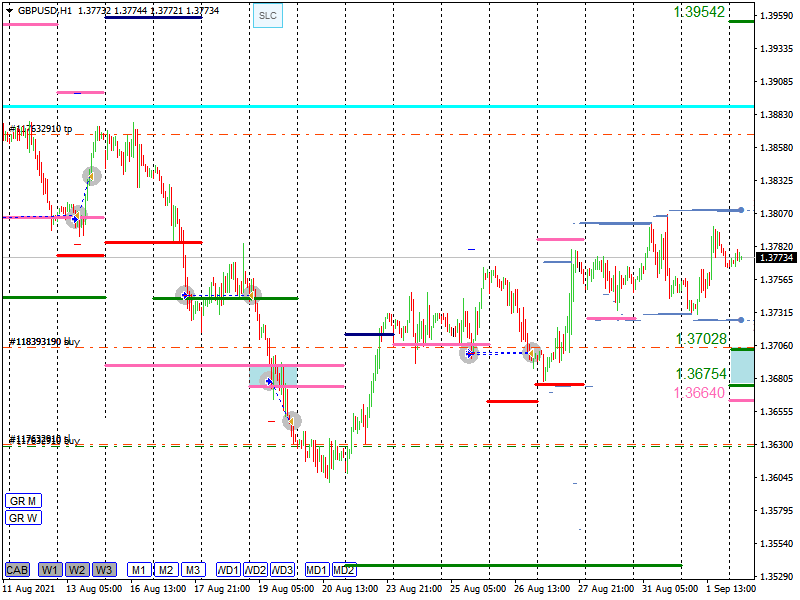Click the light blue rectangle near 1.36754
Image resolution: width=800 pixels, height=600 pixels.
(x=742, y=366)
